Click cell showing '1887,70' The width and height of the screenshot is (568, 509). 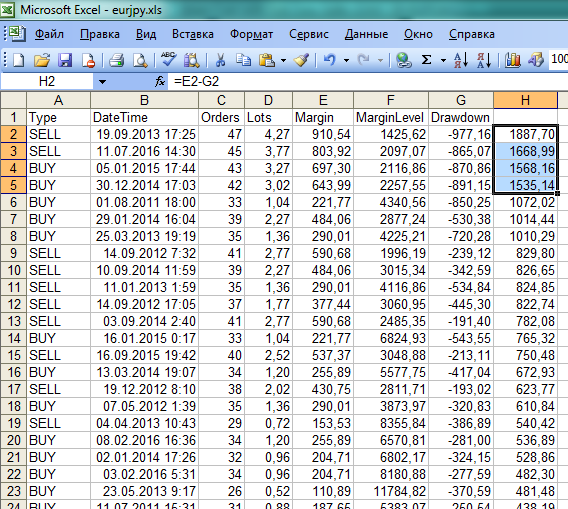pos(525,134)
